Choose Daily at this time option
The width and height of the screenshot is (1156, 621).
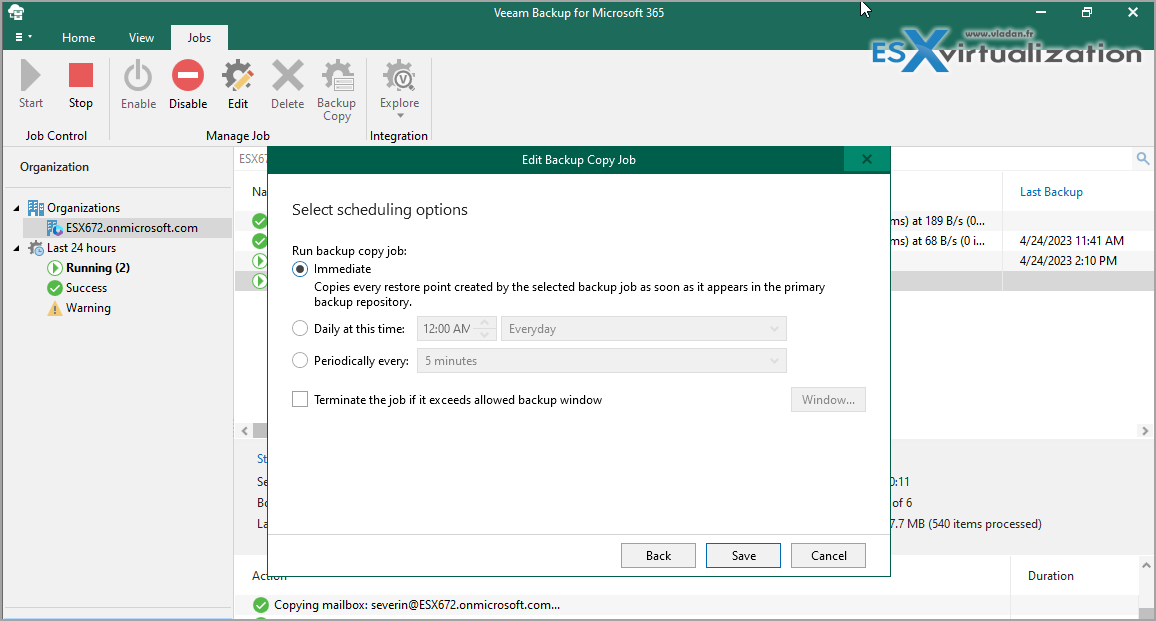click(300, 328)
